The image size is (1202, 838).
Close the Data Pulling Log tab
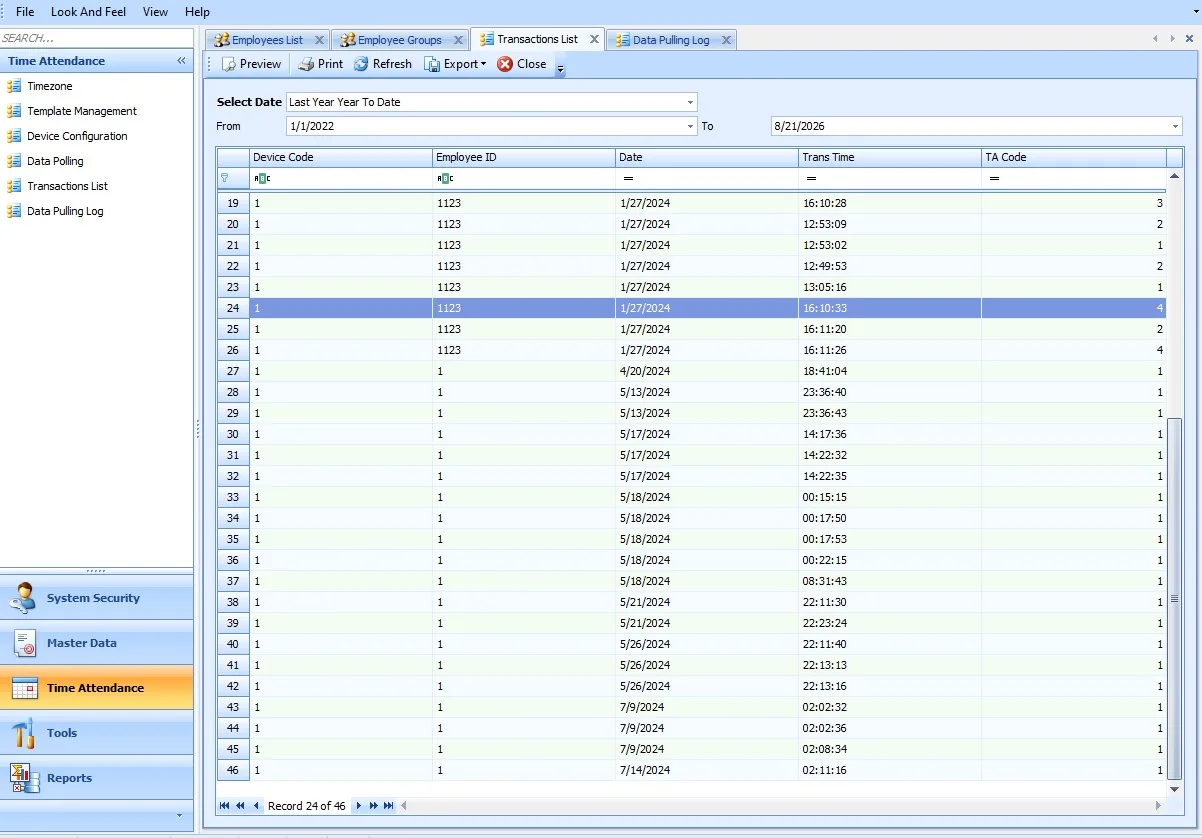726,40
